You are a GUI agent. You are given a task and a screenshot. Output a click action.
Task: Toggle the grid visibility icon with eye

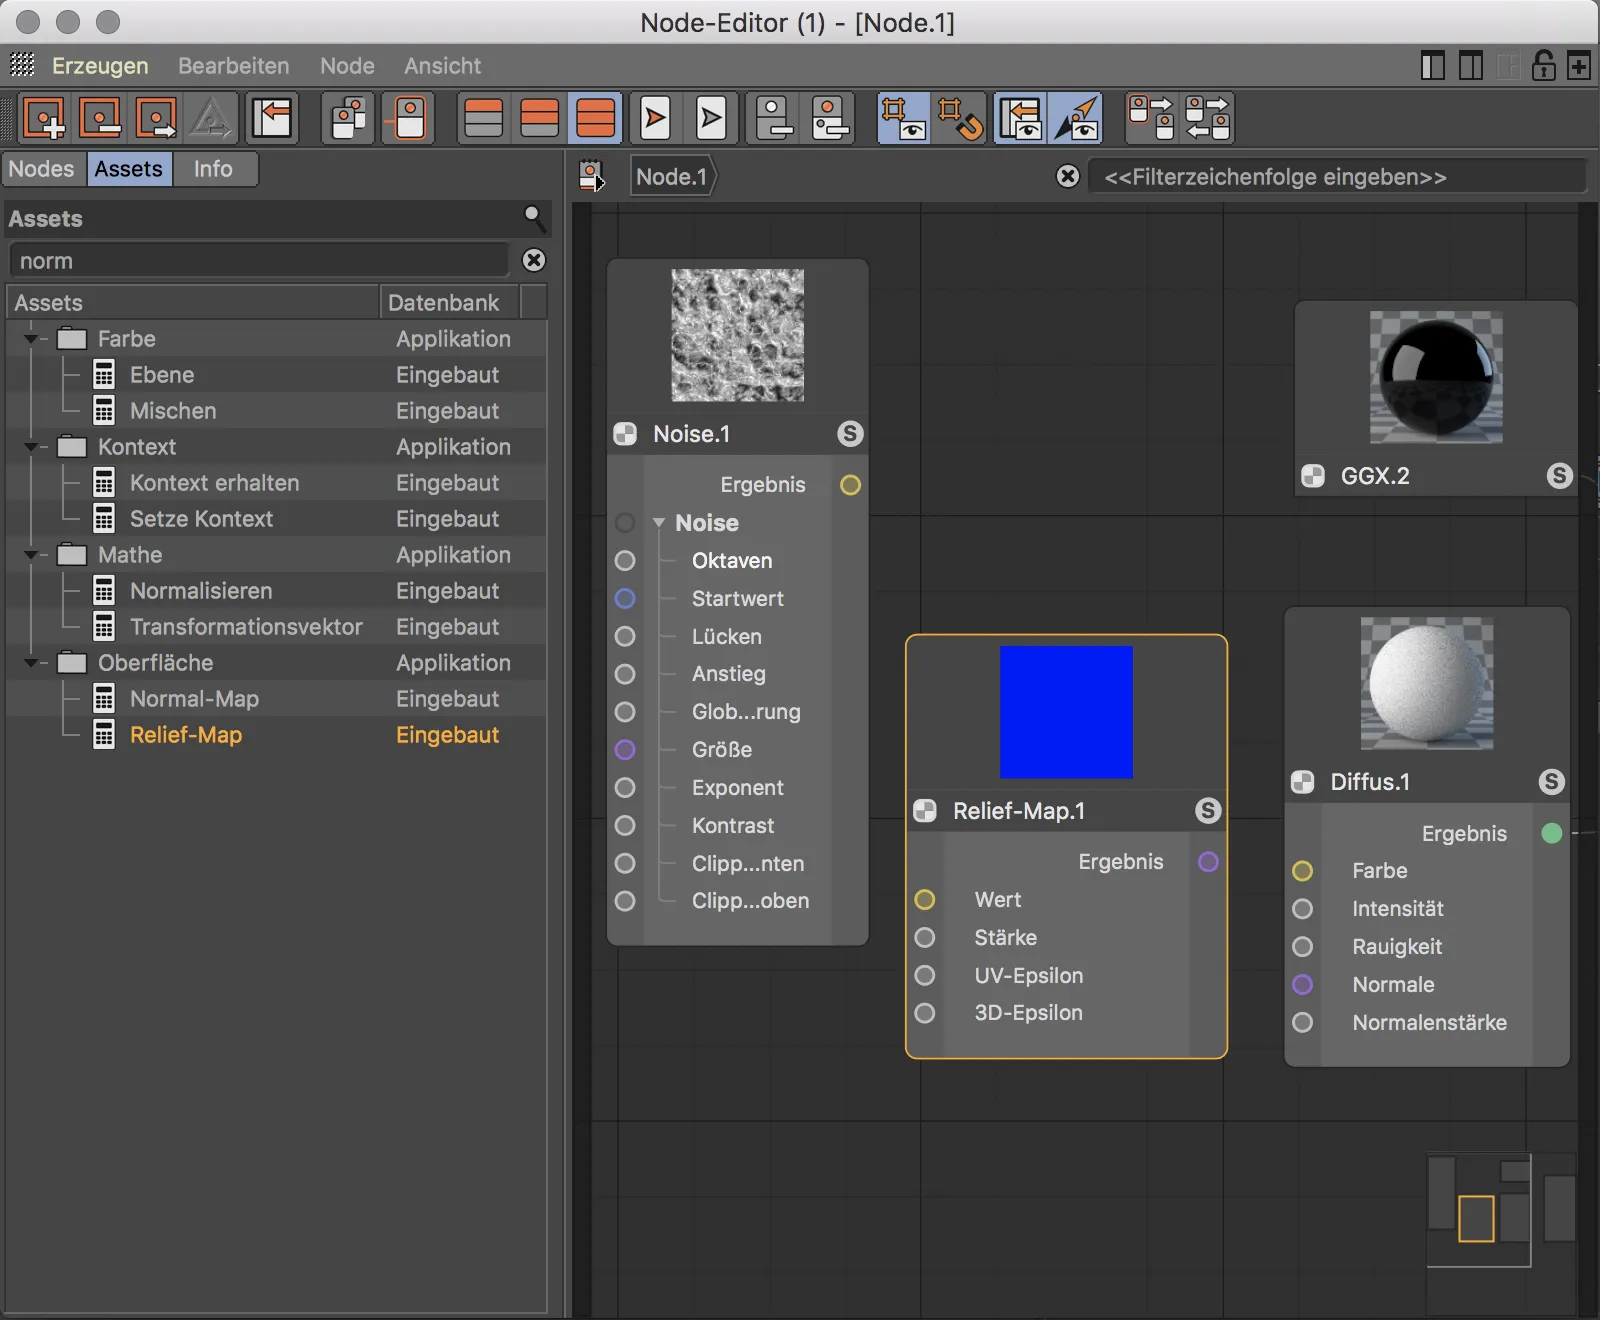[904, 118]
